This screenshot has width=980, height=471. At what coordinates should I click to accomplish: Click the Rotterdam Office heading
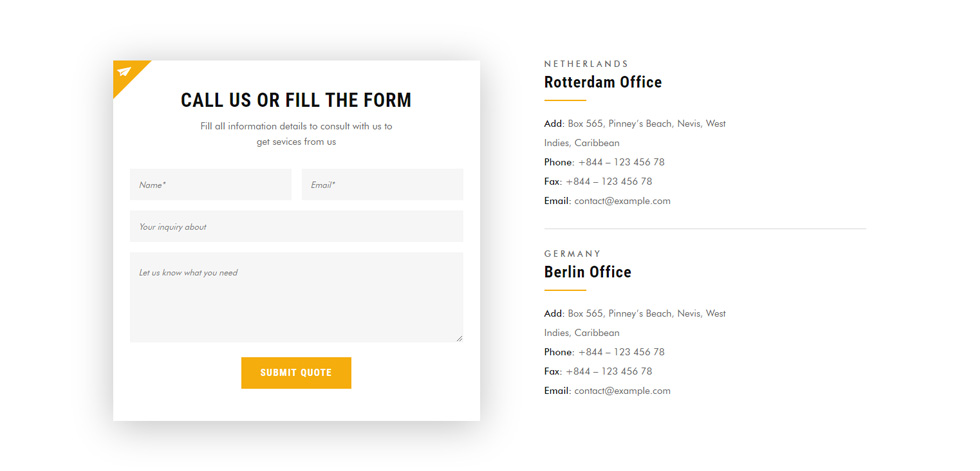[603, 82]
